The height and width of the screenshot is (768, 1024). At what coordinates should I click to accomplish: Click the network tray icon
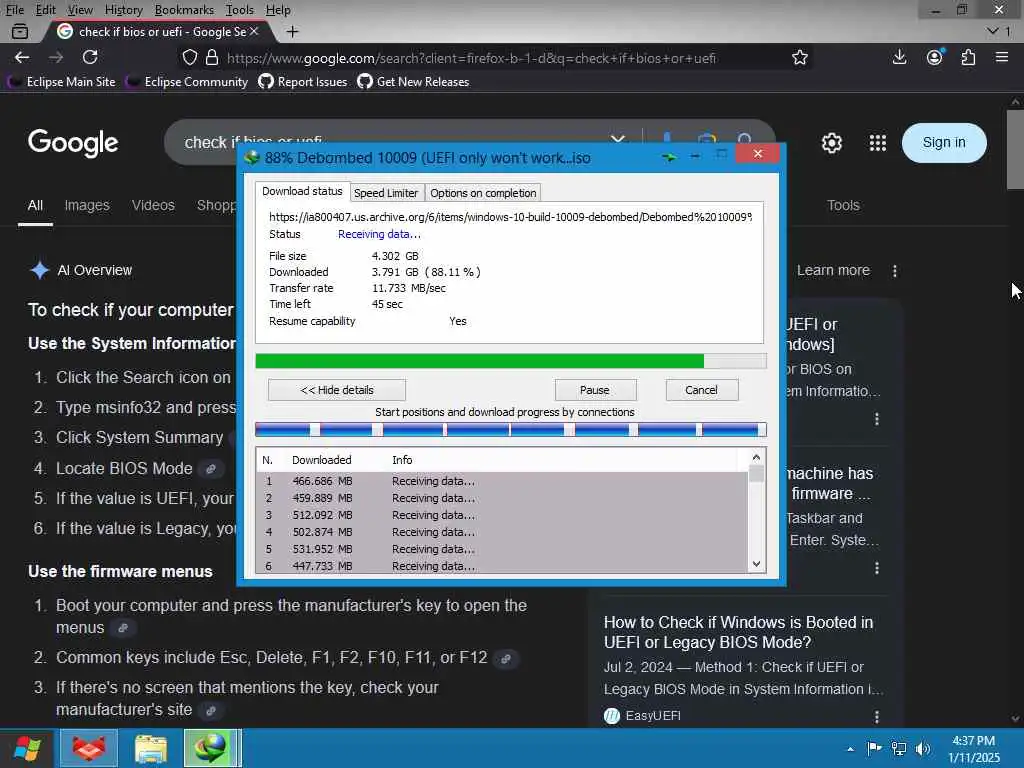tap(899, 748)
